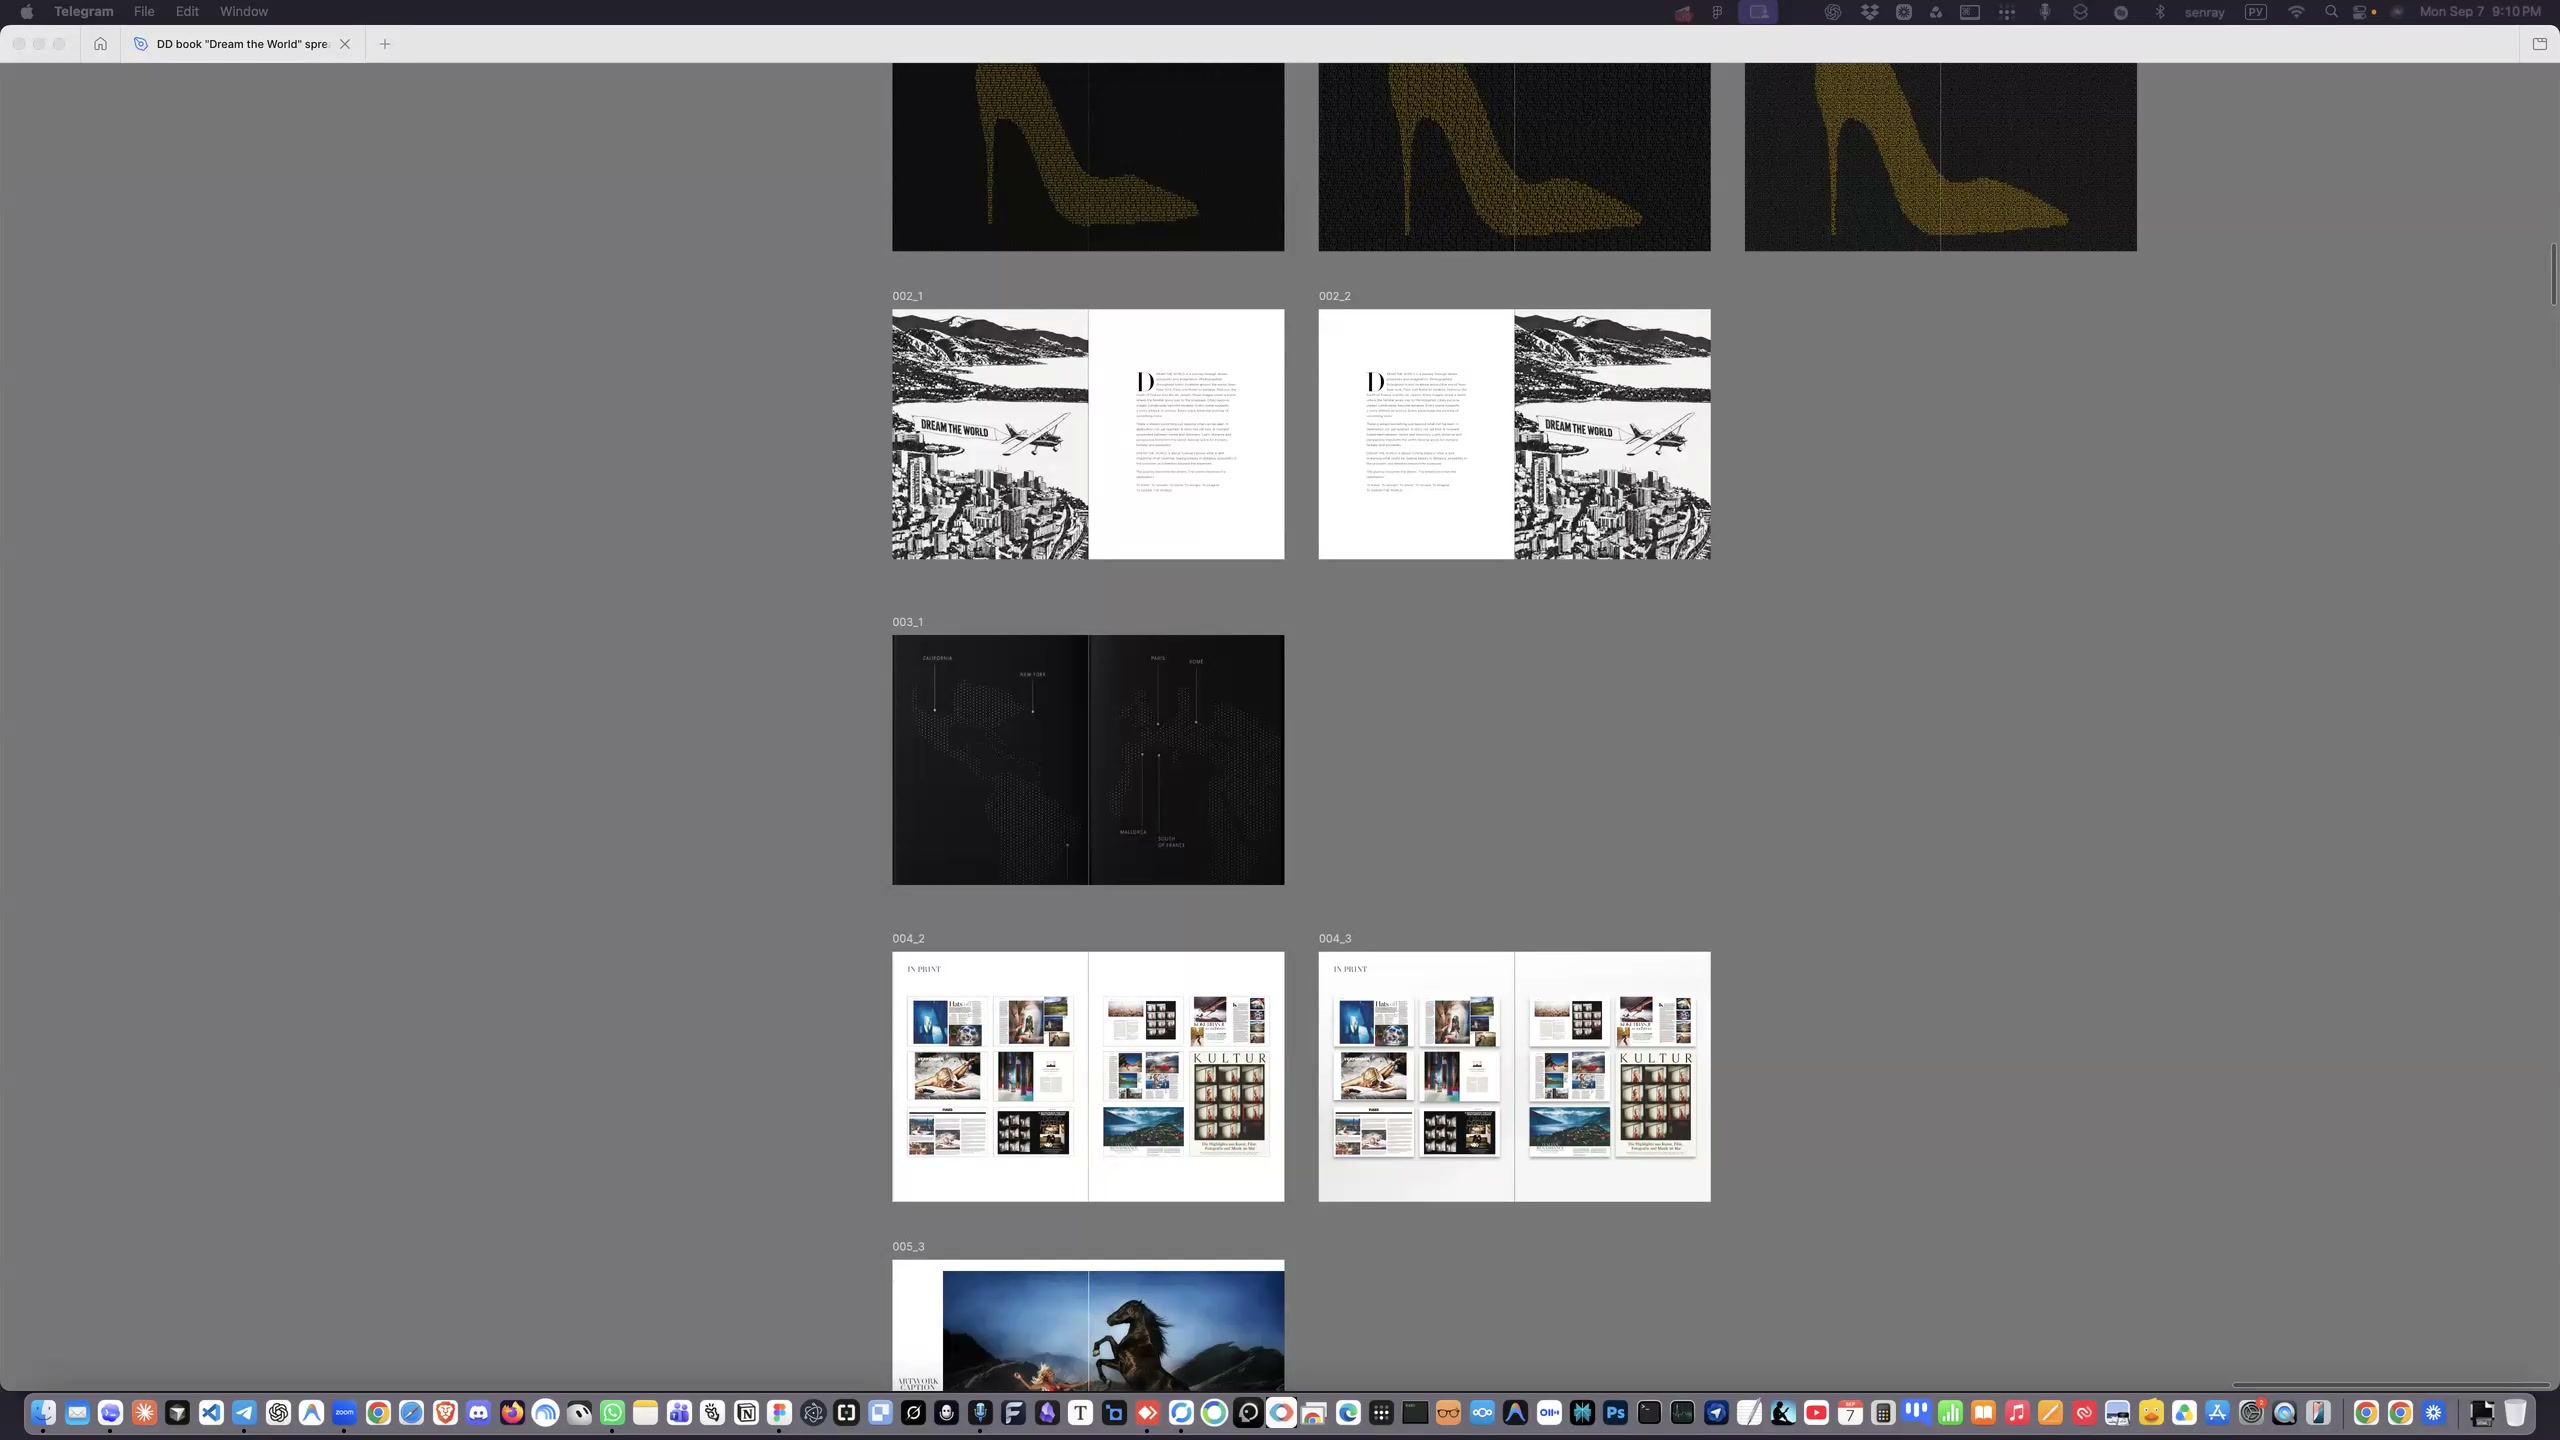Select frame label 004_2
The width and height of the screenshot is (2560, 1440).
coord(908,938)
